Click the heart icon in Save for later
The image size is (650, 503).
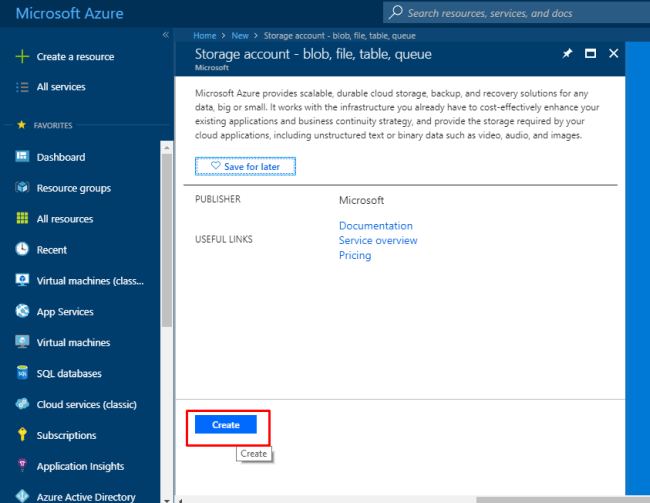coord(216,165)
